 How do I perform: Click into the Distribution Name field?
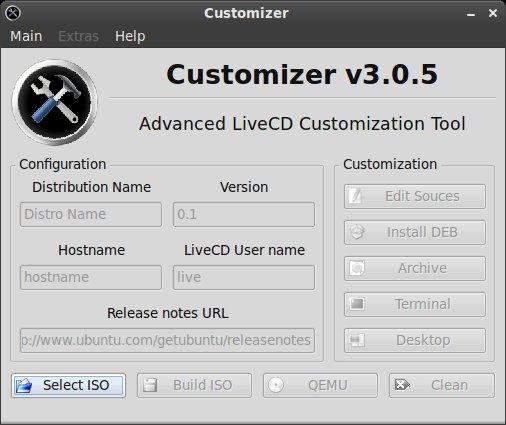click(91, 214)
